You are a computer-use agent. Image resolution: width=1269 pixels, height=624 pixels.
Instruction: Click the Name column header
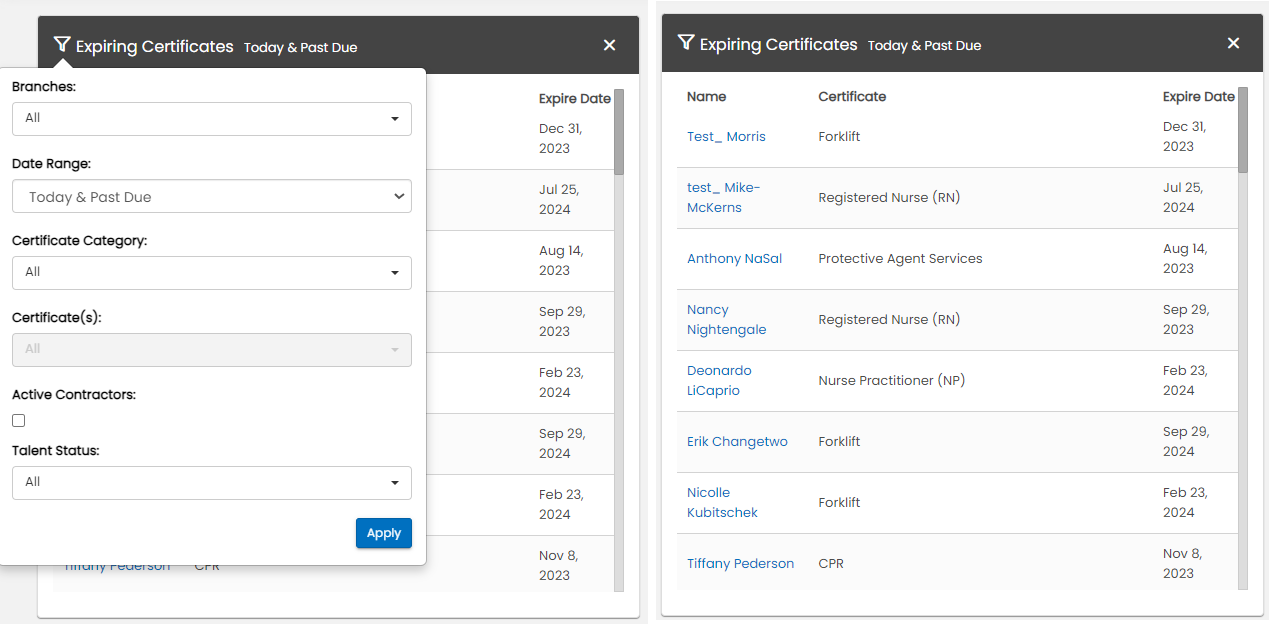point(706,97)
